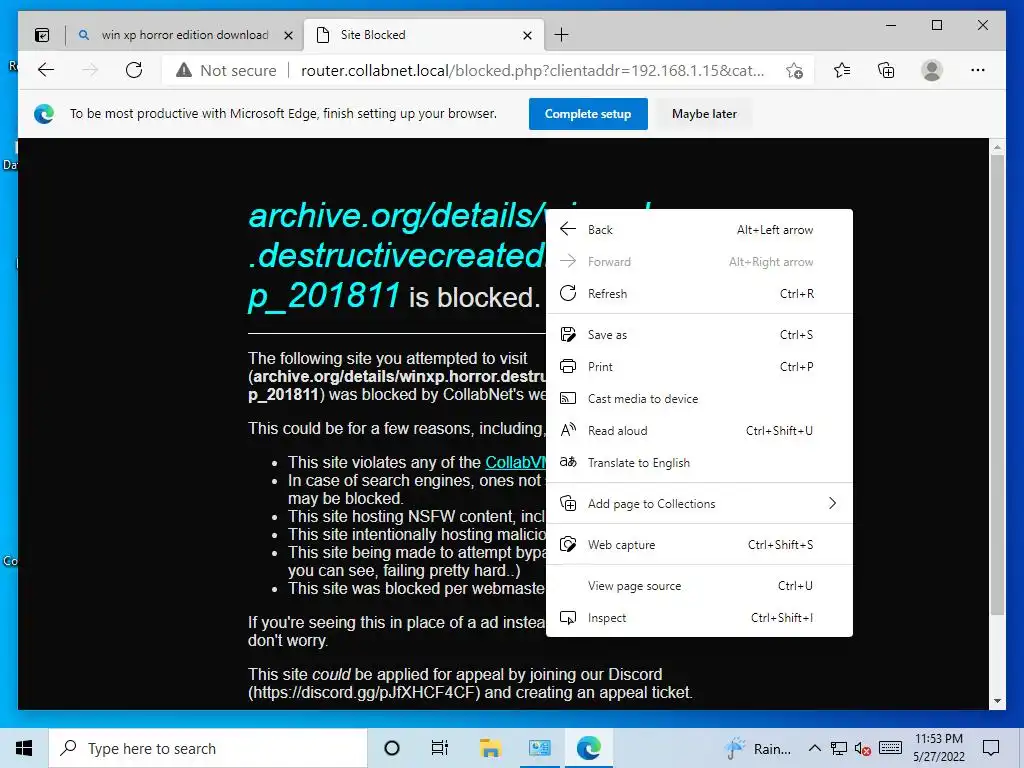Image resolution: width=1024 pixels, height=768 pixels.
Task: Click the scrollbar up arrow
Action: click(997, 148)
